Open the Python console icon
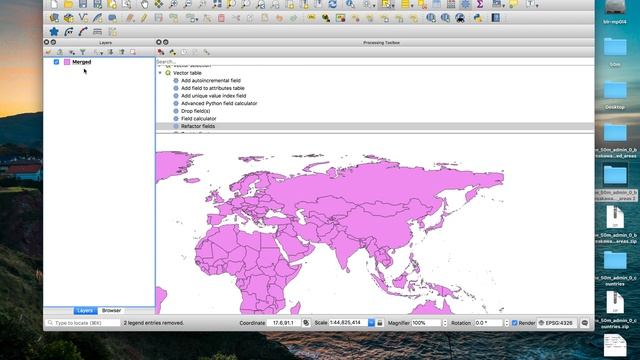The width and height of the screenshot is (640, 360). (478, 18)
